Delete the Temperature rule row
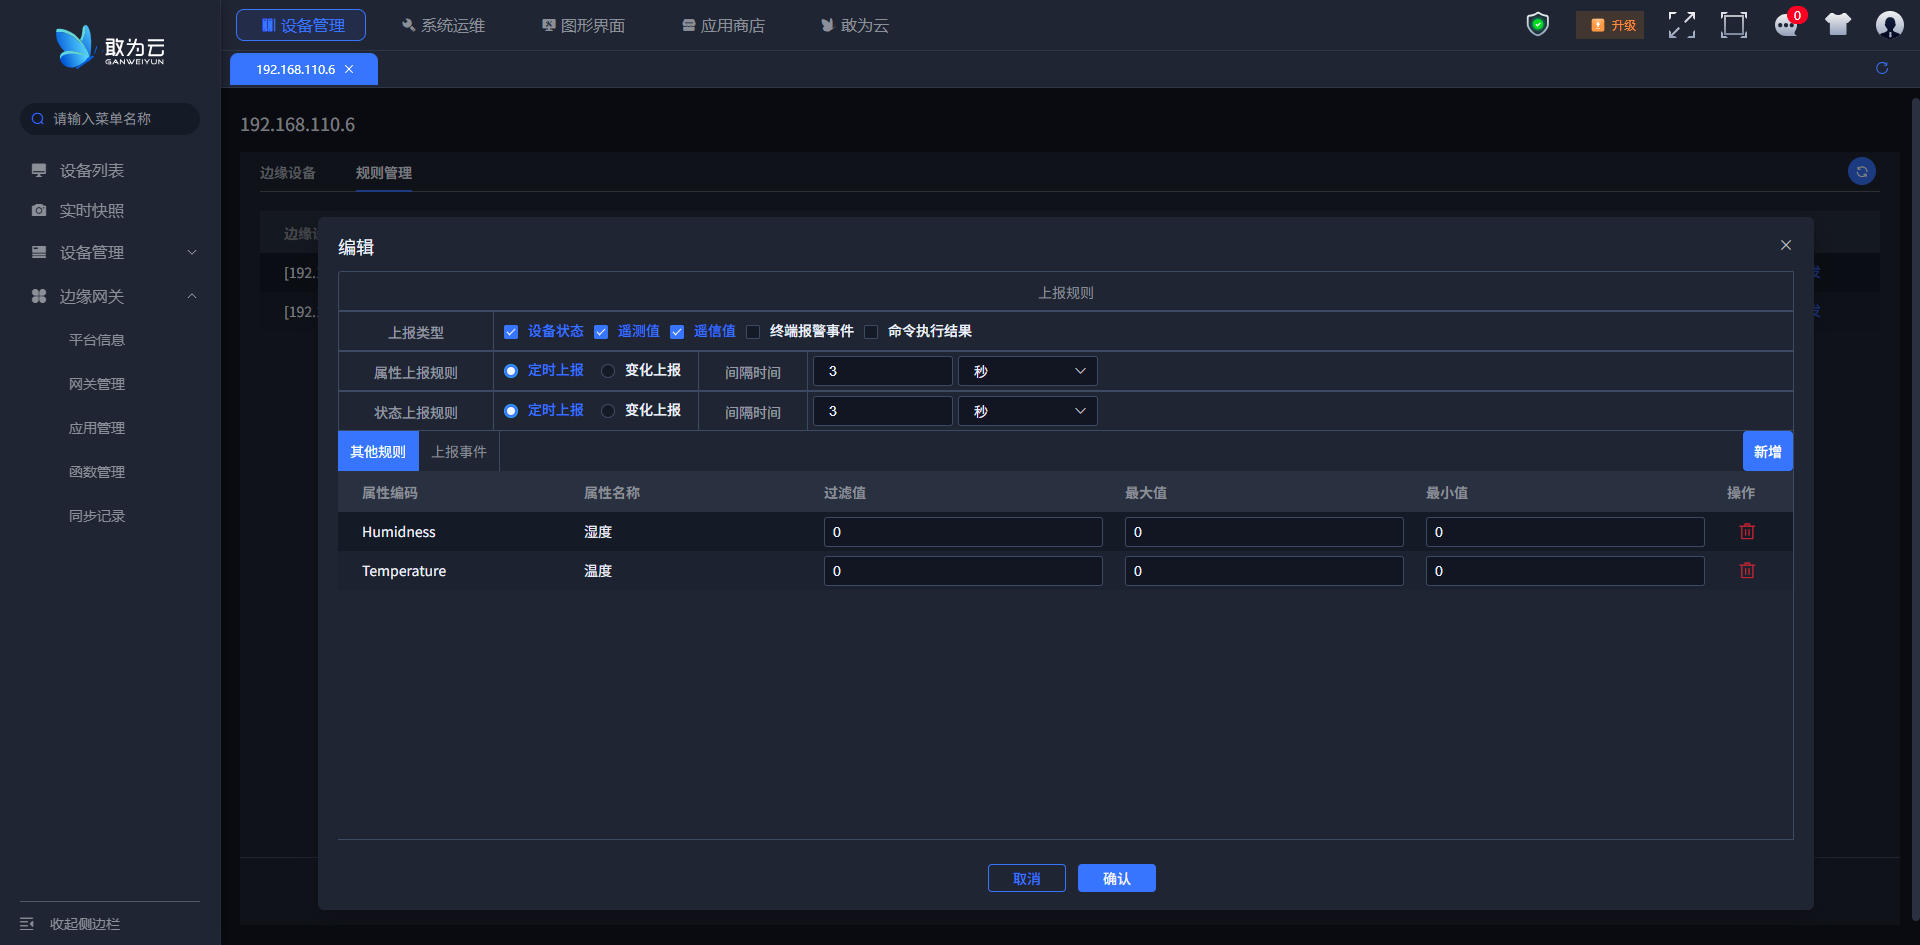The height and width of the screenshot is (945, 1920). click(1747, 571)
